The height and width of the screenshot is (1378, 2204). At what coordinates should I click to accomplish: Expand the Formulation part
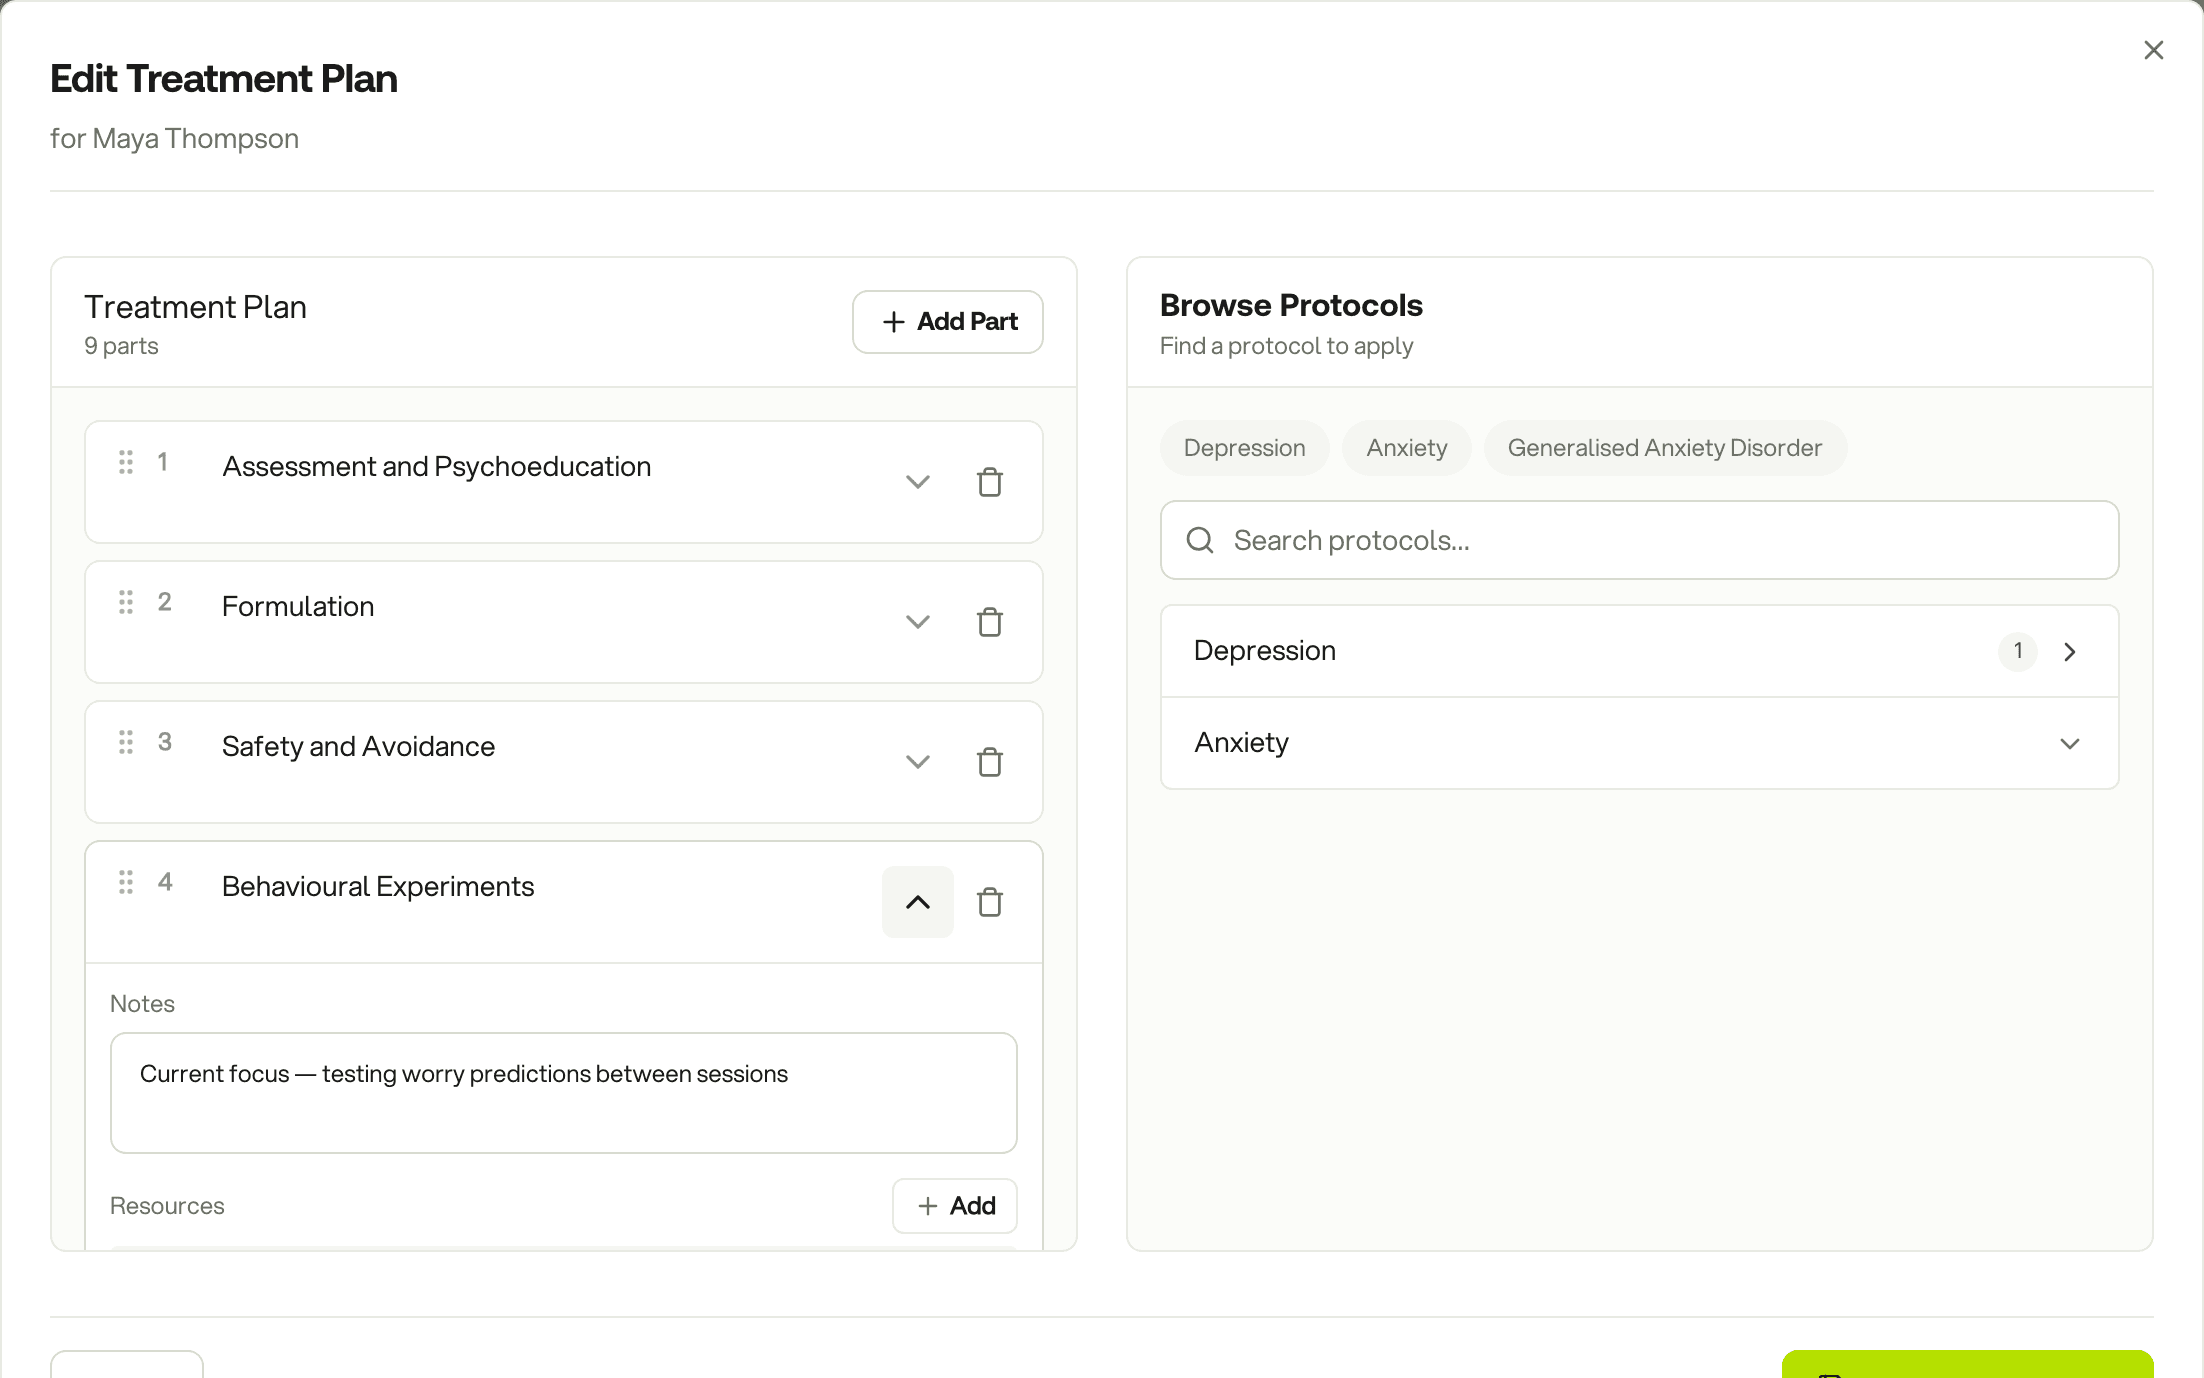[917, 622]
